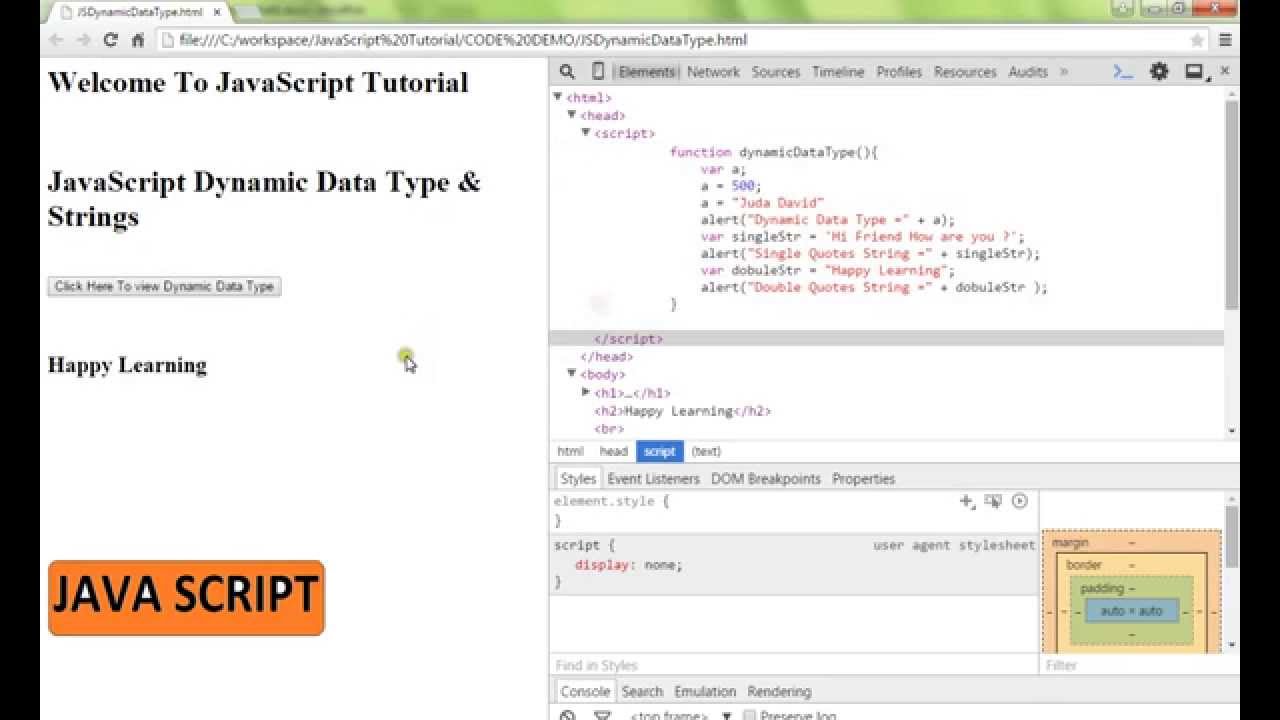Click the script breadcrumb item
Viewport: 1280px width, 720px height.
[x=660, y=451]
